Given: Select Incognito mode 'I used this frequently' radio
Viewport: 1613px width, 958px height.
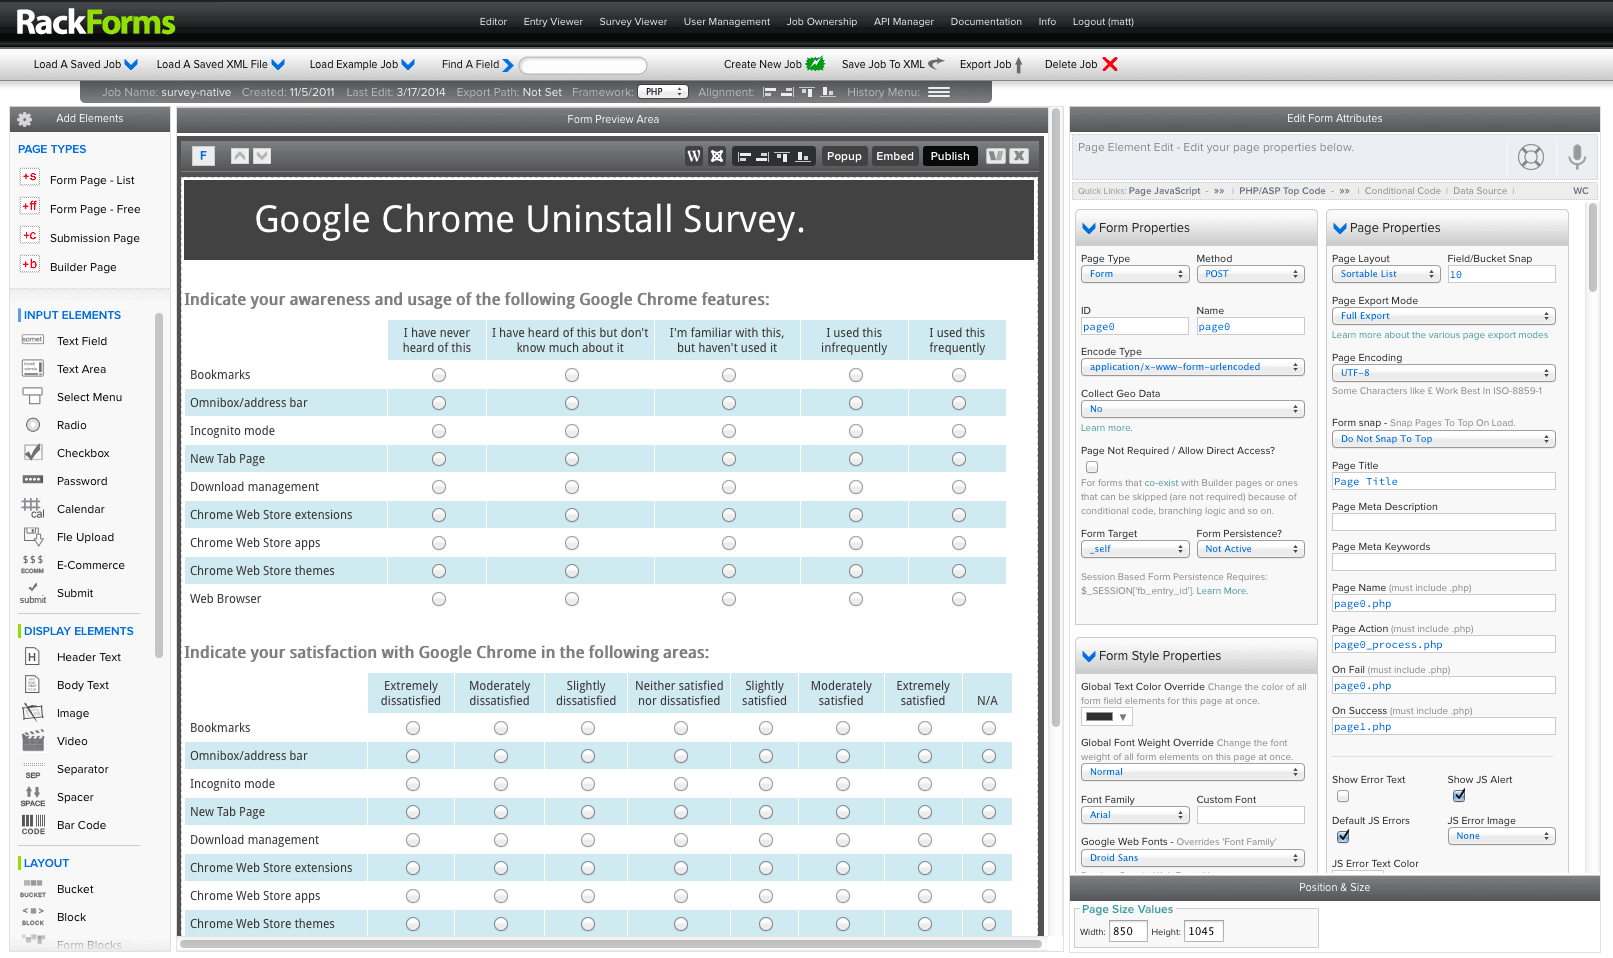Looking at the screenshot, I should pos(959,431).
